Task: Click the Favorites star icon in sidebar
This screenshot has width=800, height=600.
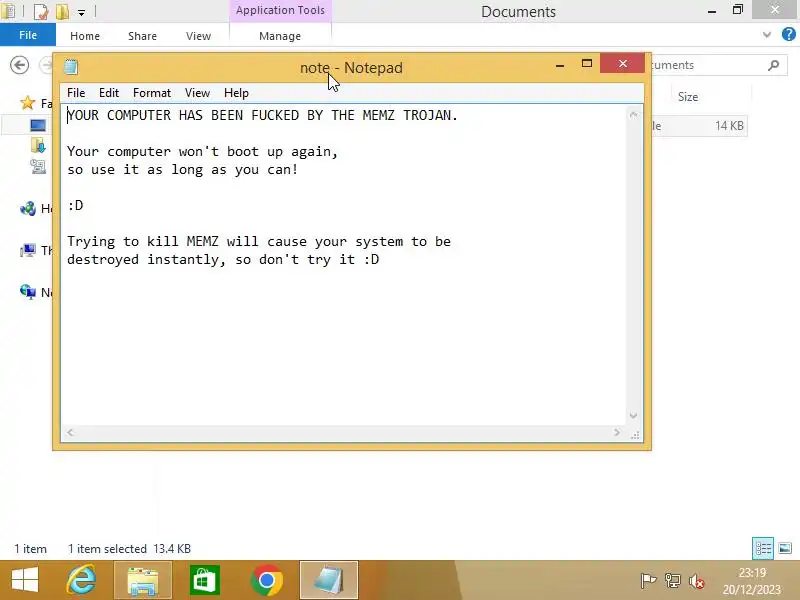Action: point(28,103)
